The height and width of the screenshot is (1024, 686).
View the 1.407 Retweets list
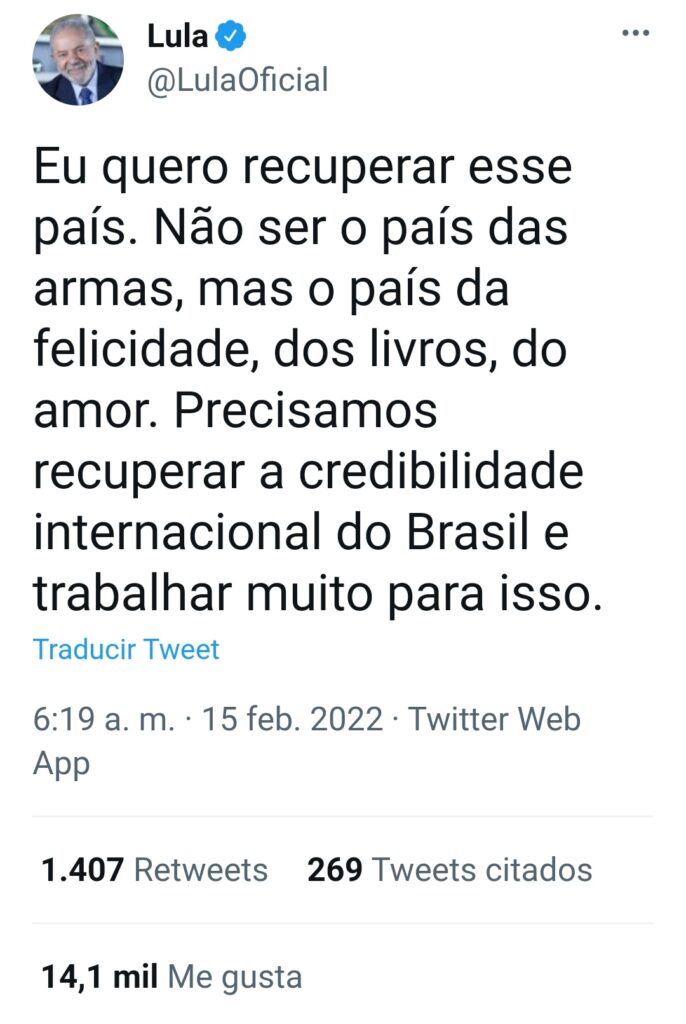(154, 870)
